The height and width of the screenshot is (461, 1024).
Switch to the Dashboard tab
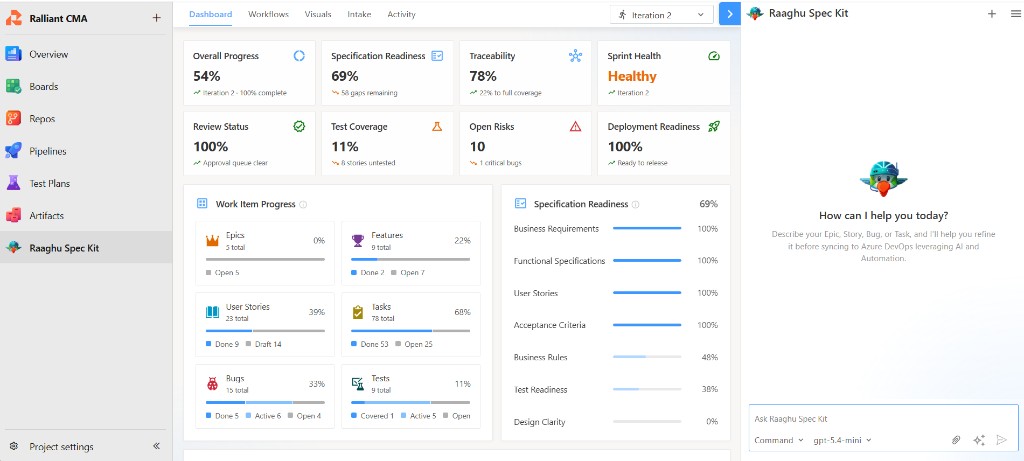pyautogui.click(x=210, y=14)
